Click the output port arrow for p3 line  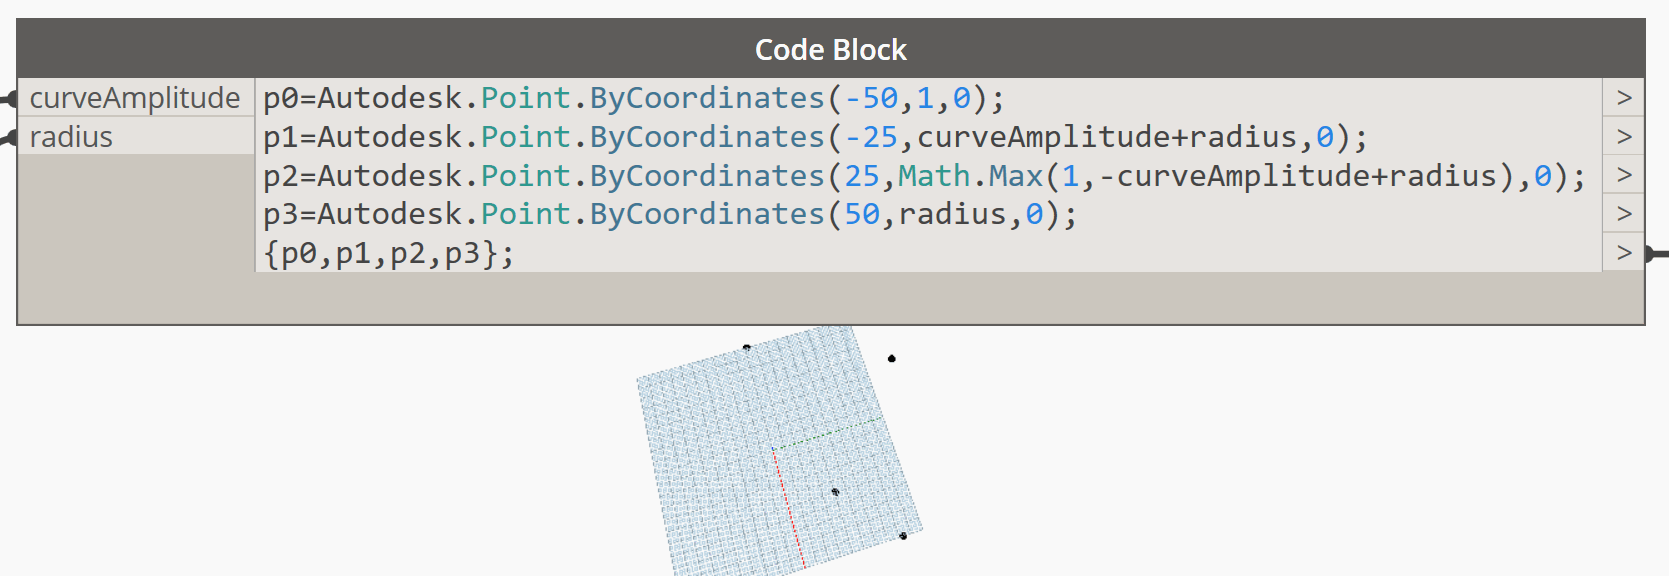1624,214
